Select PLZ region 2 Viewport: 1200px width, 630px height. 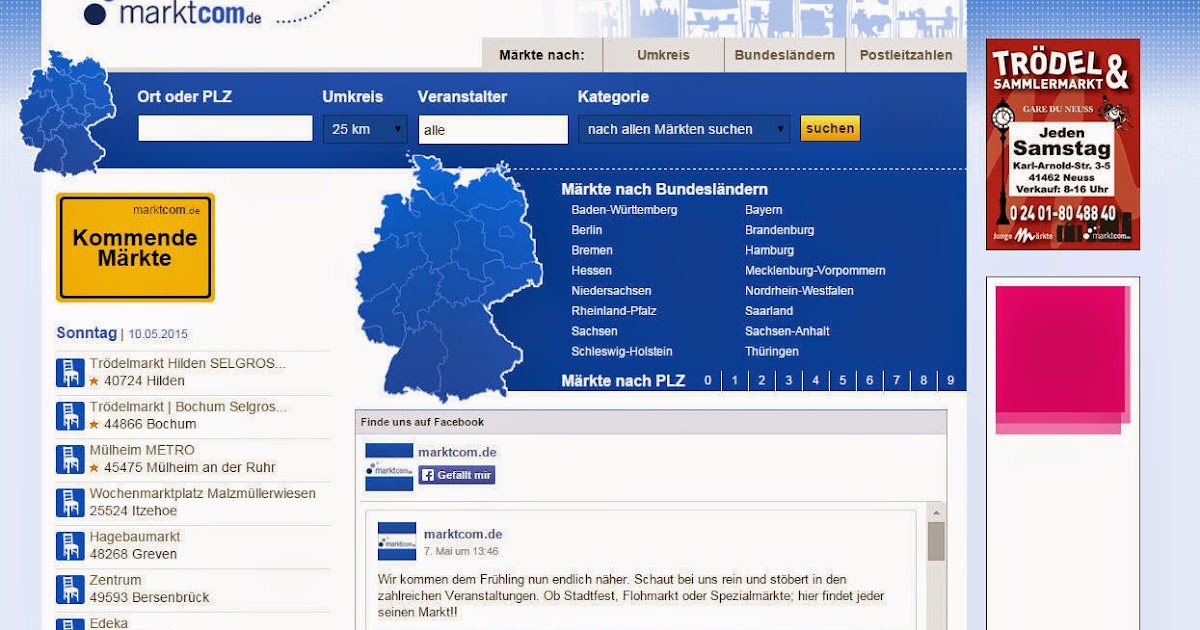[762, 380]
